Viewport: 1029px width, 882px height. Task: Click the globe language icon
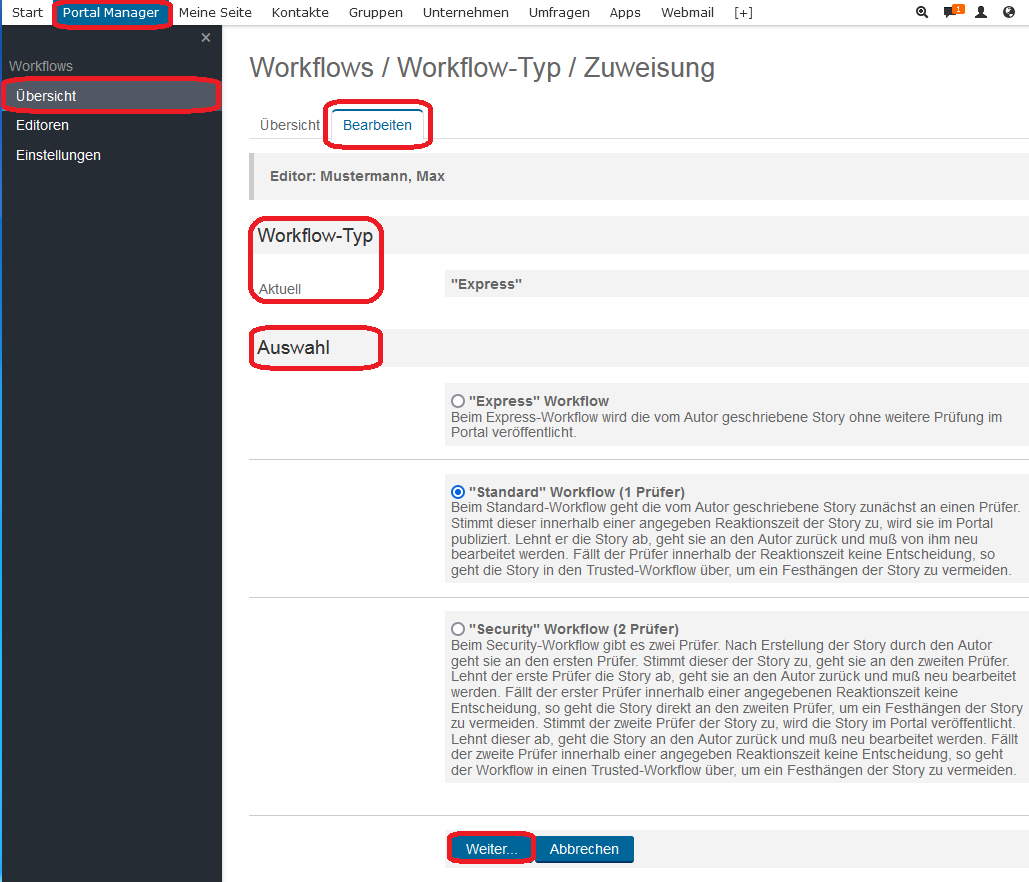[1009, 12]
